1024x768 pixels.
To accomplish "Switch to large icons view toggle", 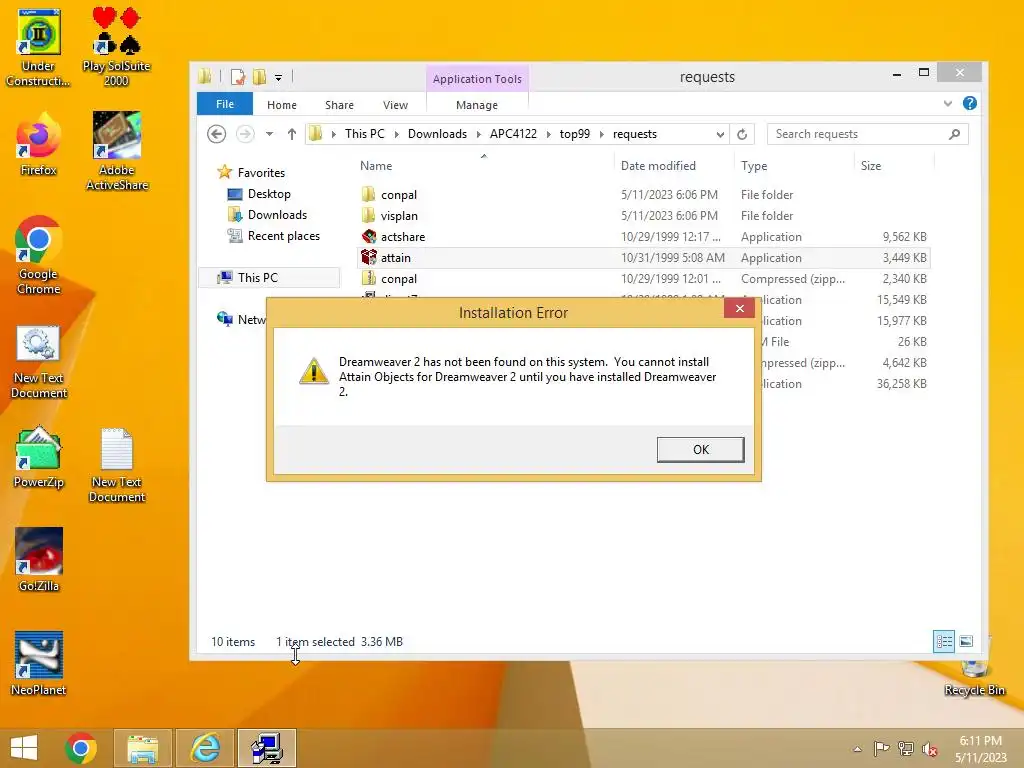I will click(967, 641).
